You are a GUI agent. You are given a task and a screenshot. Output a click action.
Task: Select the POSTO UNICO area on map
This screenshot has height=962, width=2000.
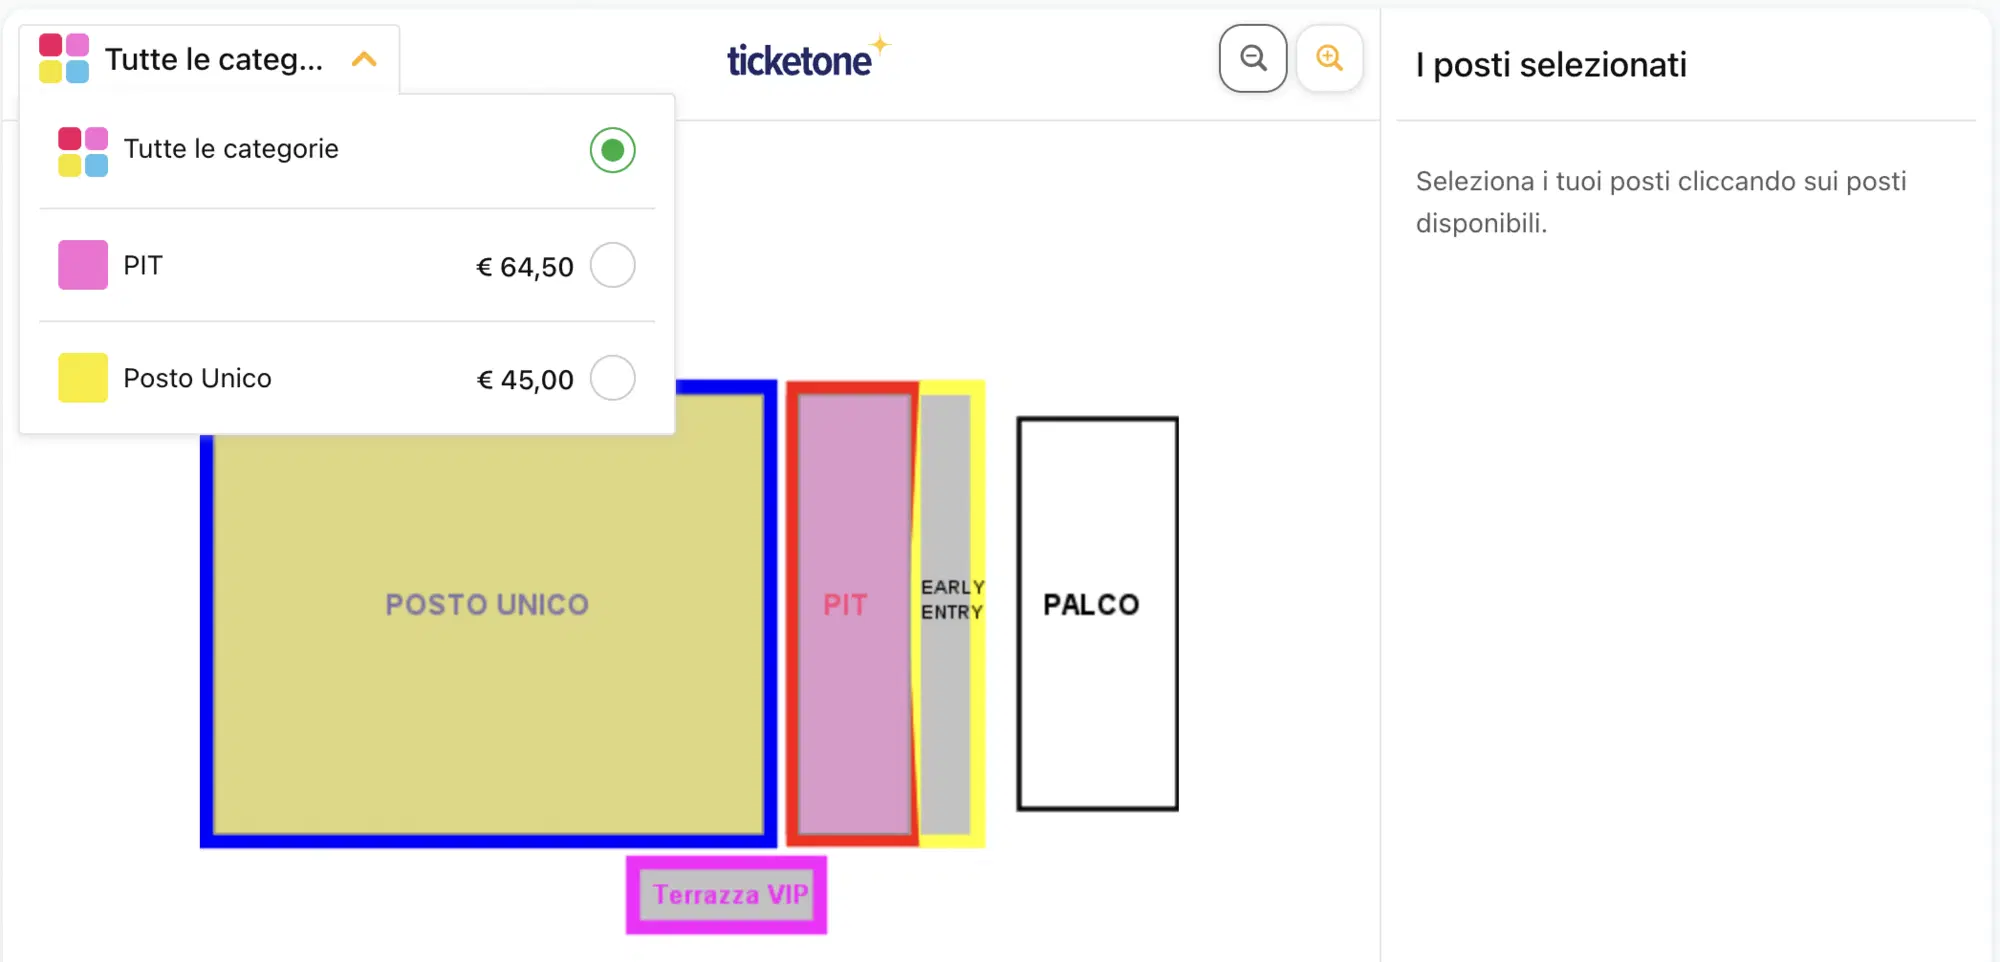487,640
